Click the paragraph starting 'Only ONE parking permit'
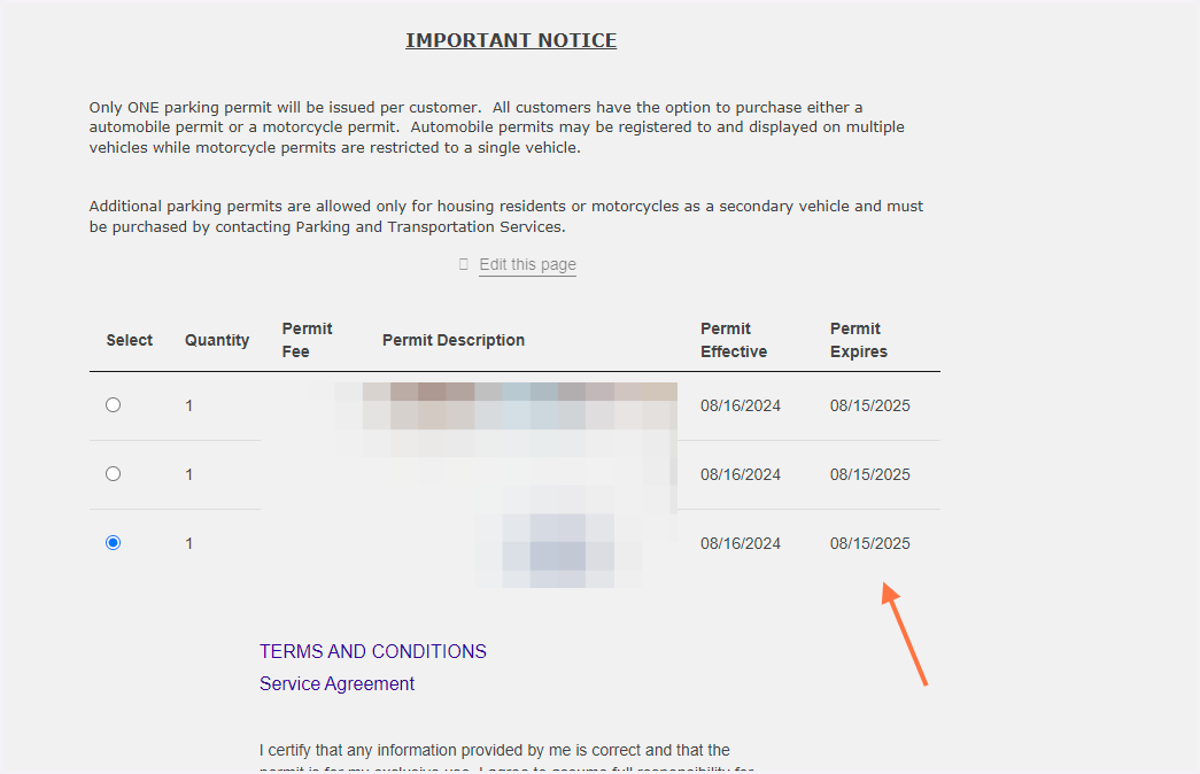1200x774 pixels. [x=497, y=127]
